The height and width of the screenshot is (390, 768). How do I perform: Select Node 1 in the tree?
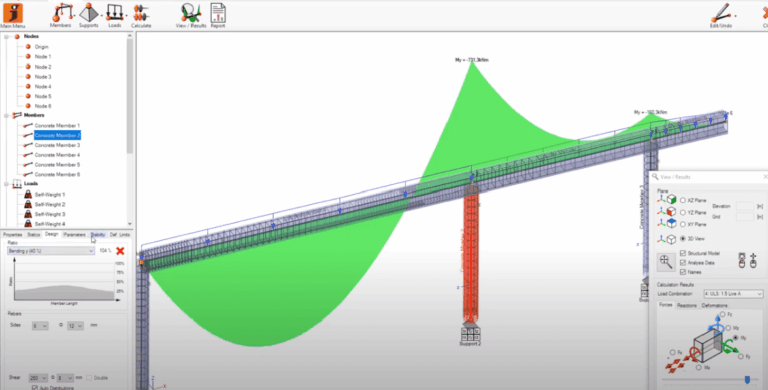coord(43,57)
